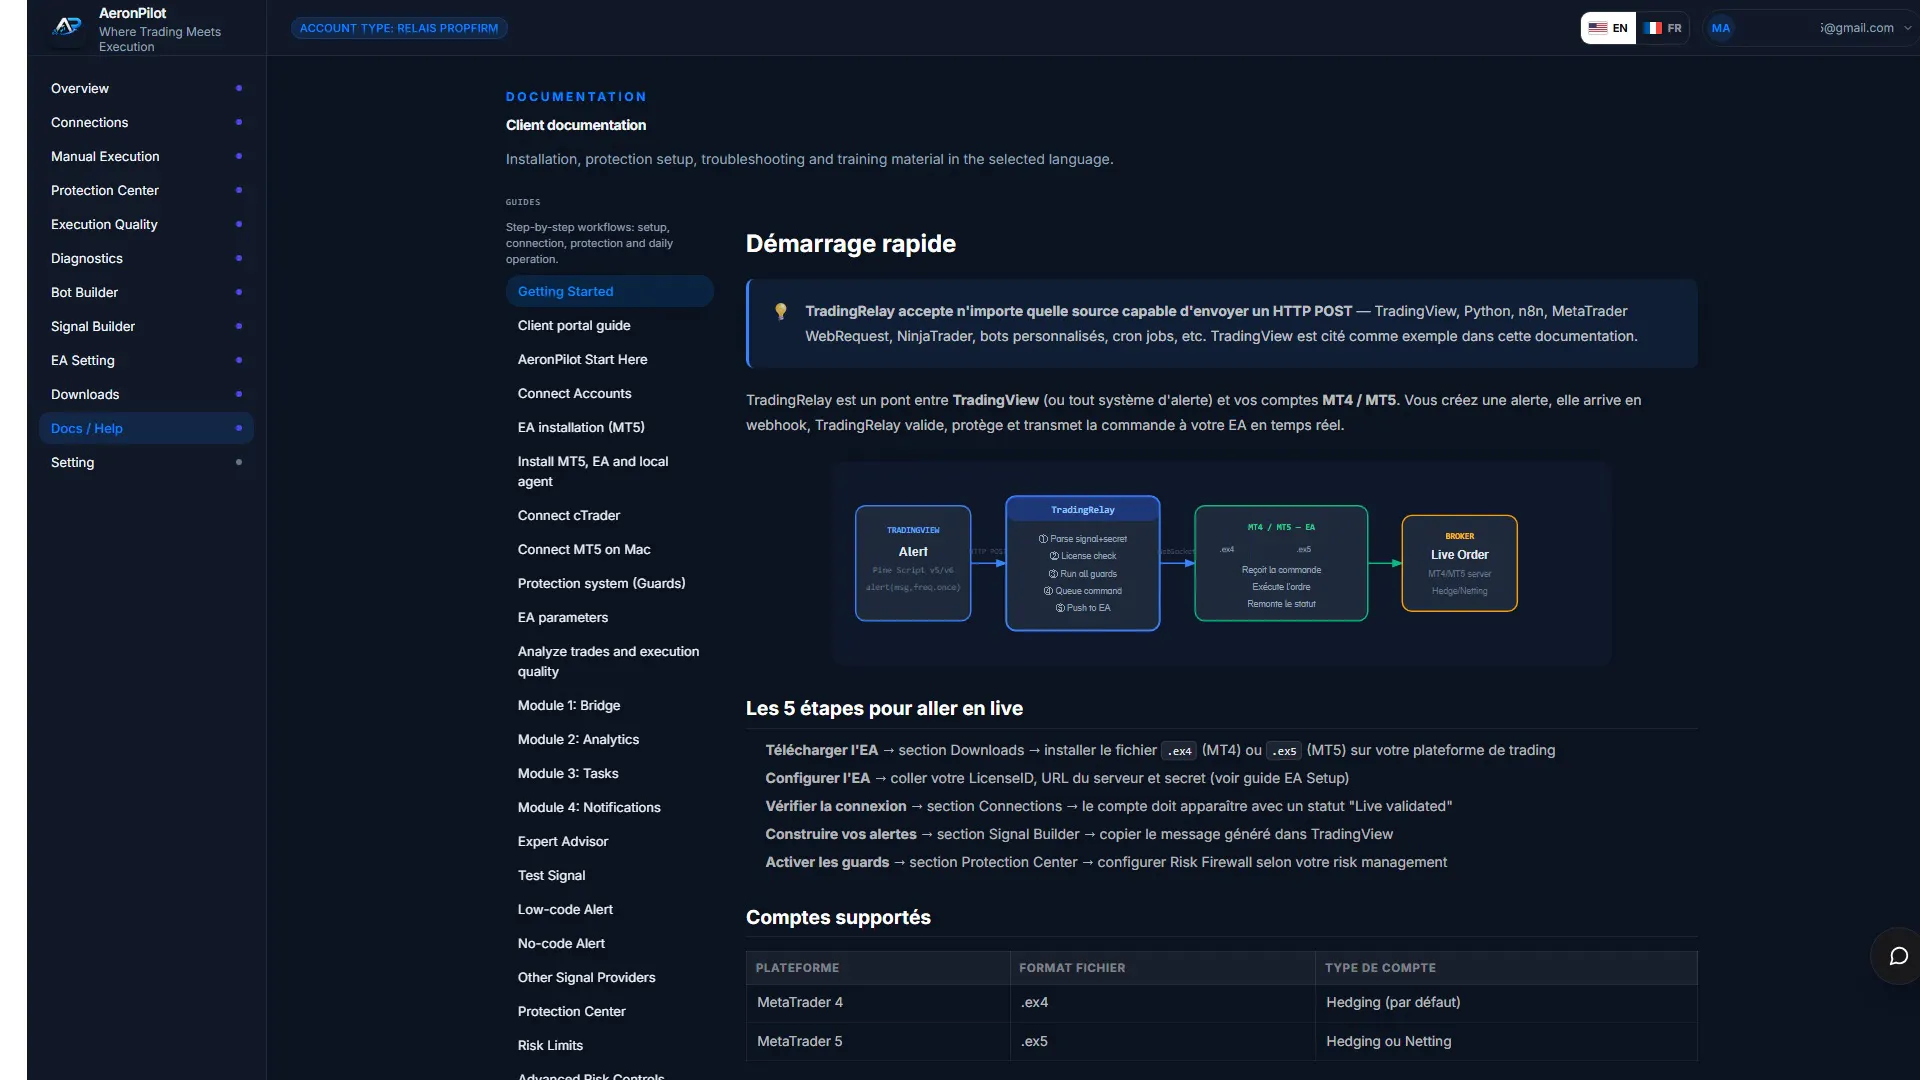Open AeronPilot Start Here guide
Image resolution: width=1920 pixels, height=1080 pixels.
click(609, 359)
